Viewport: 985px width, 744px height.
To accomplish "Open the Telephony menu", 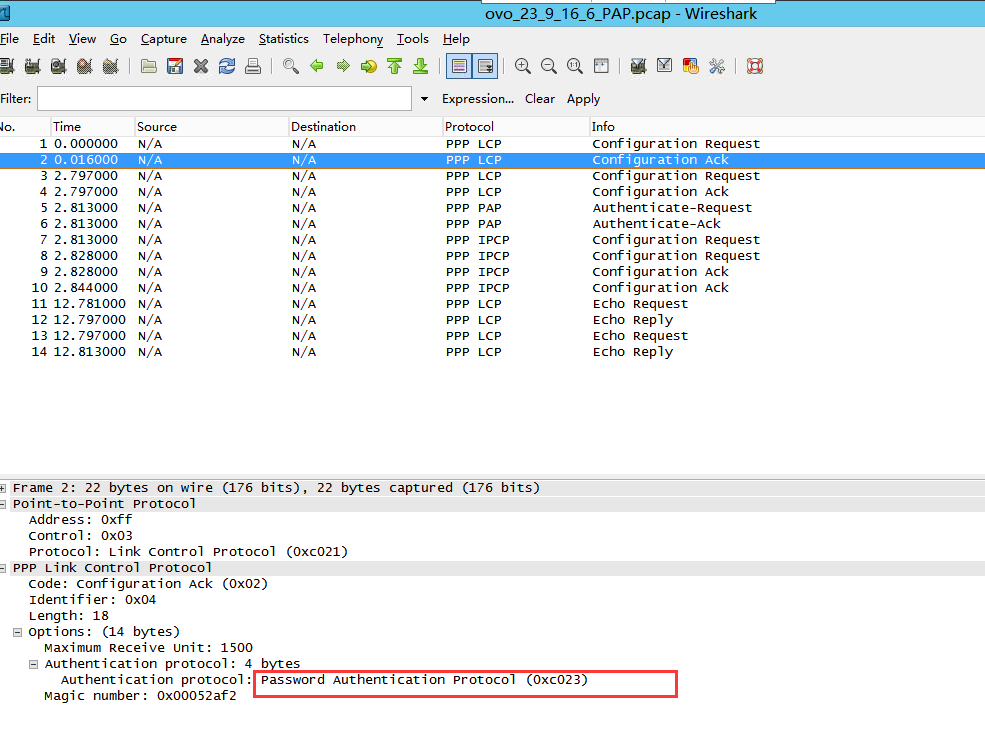I will (352, 39).
